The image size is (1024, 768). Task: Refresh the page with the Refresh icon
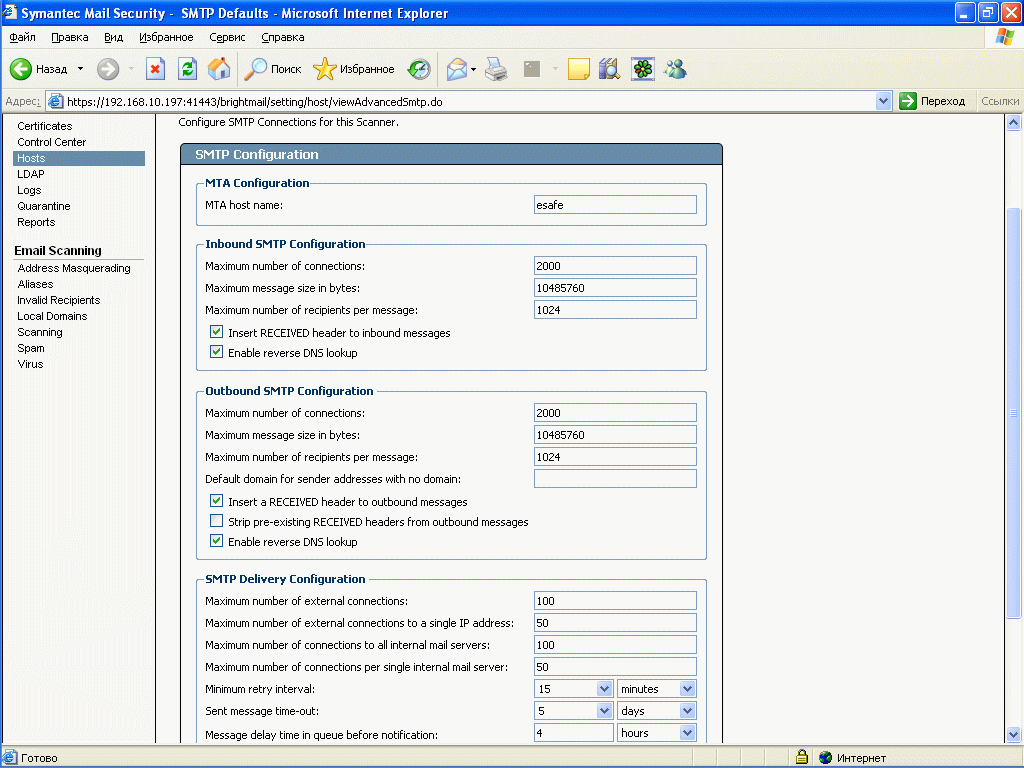[187, 69]
